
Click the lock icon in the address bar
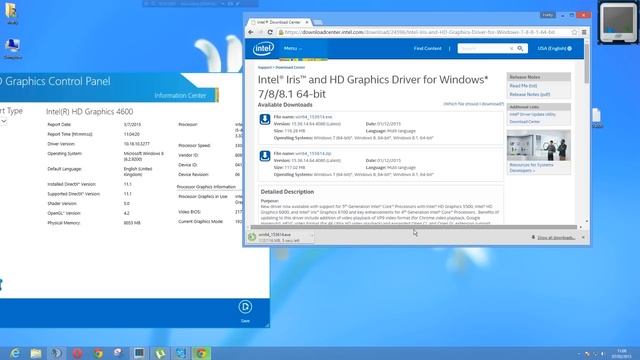(x=281, y=32)
